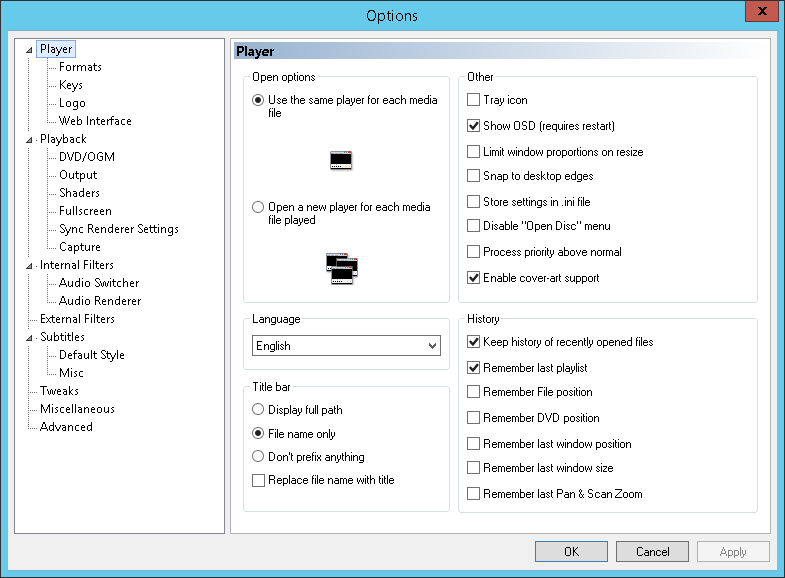
Task: Open the Formats settings page
Action: tap(80, 67)
